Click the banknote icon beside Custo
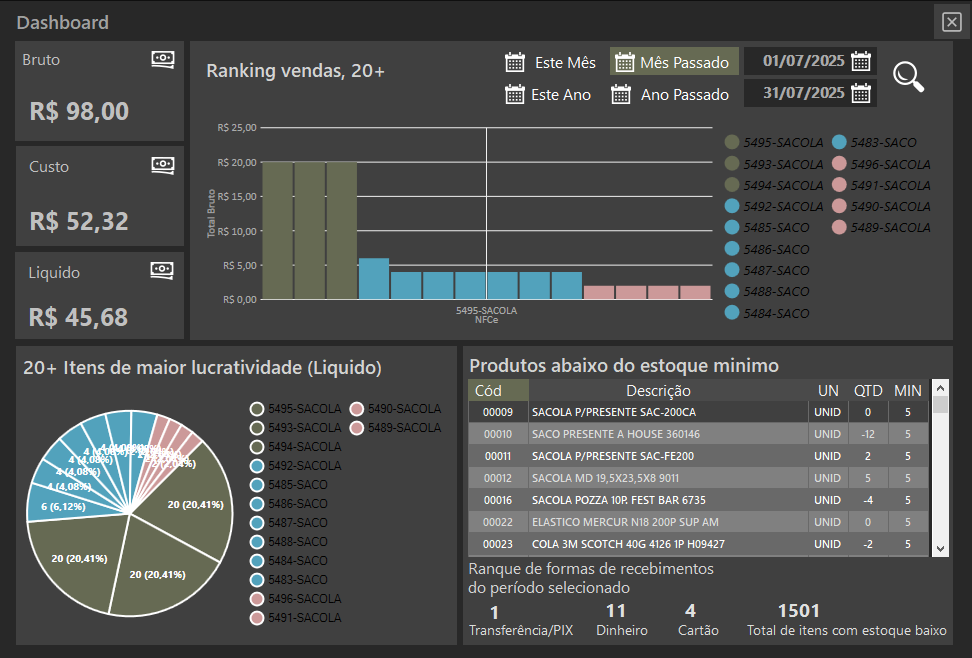The height and width of the screenshot is (658, 972). pyautogui.click(x=162, y=166)
